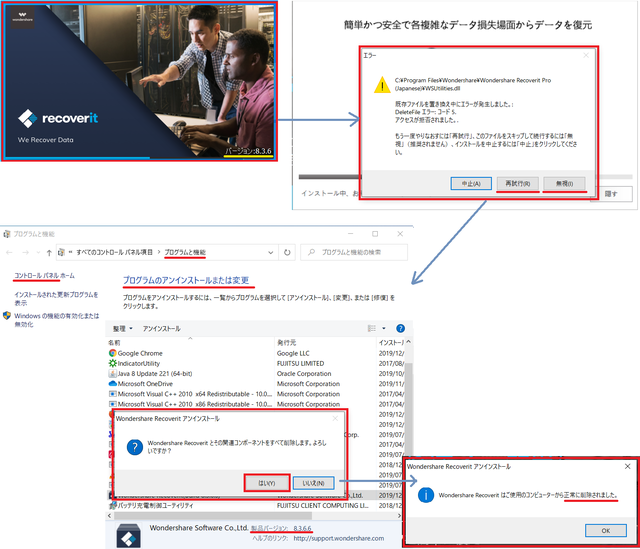The width and height of the screenshot is (640, 549).
Task: Click the Java icon in list
Action: click(x=113, y=373)
